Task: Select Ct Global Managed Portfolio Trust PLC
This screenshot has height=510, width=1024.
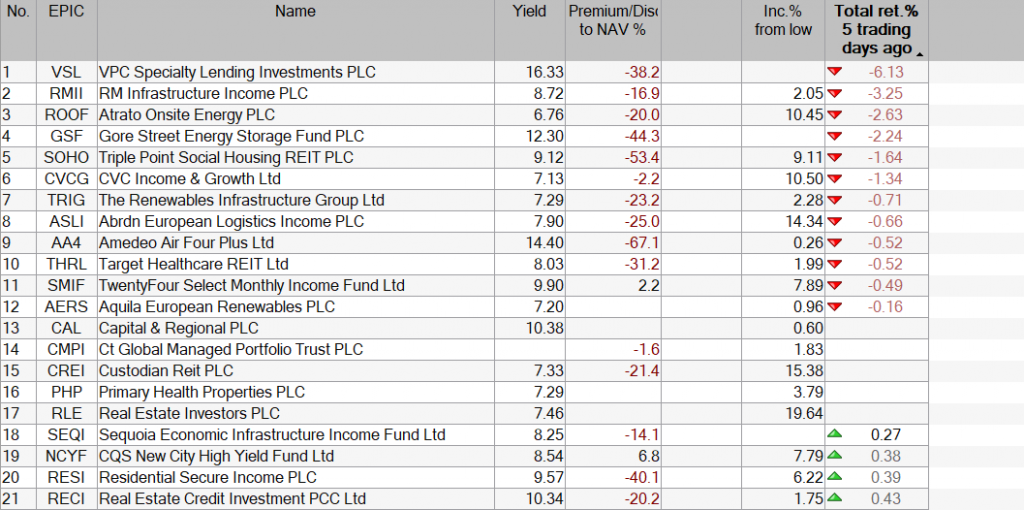Action: [x=231, y=349]
